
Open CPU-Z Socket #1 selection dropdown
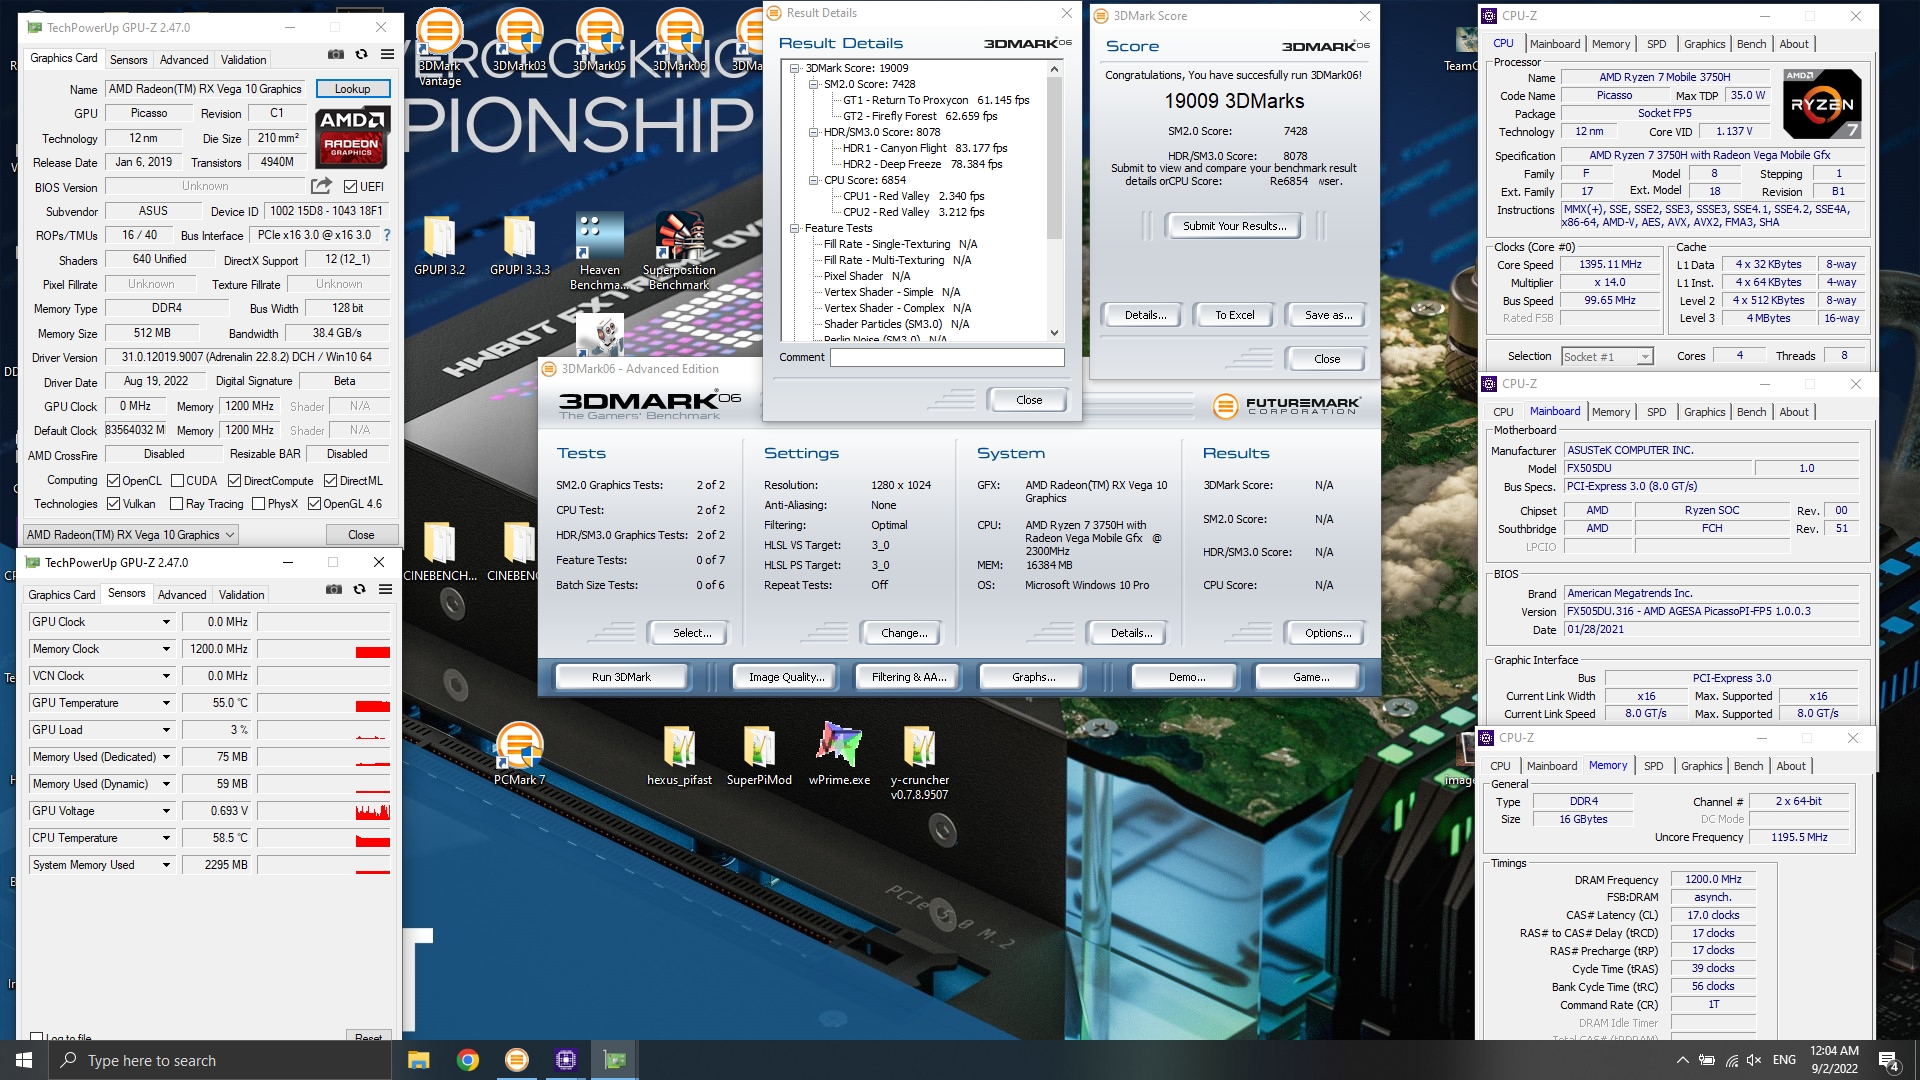point(1607,357)
